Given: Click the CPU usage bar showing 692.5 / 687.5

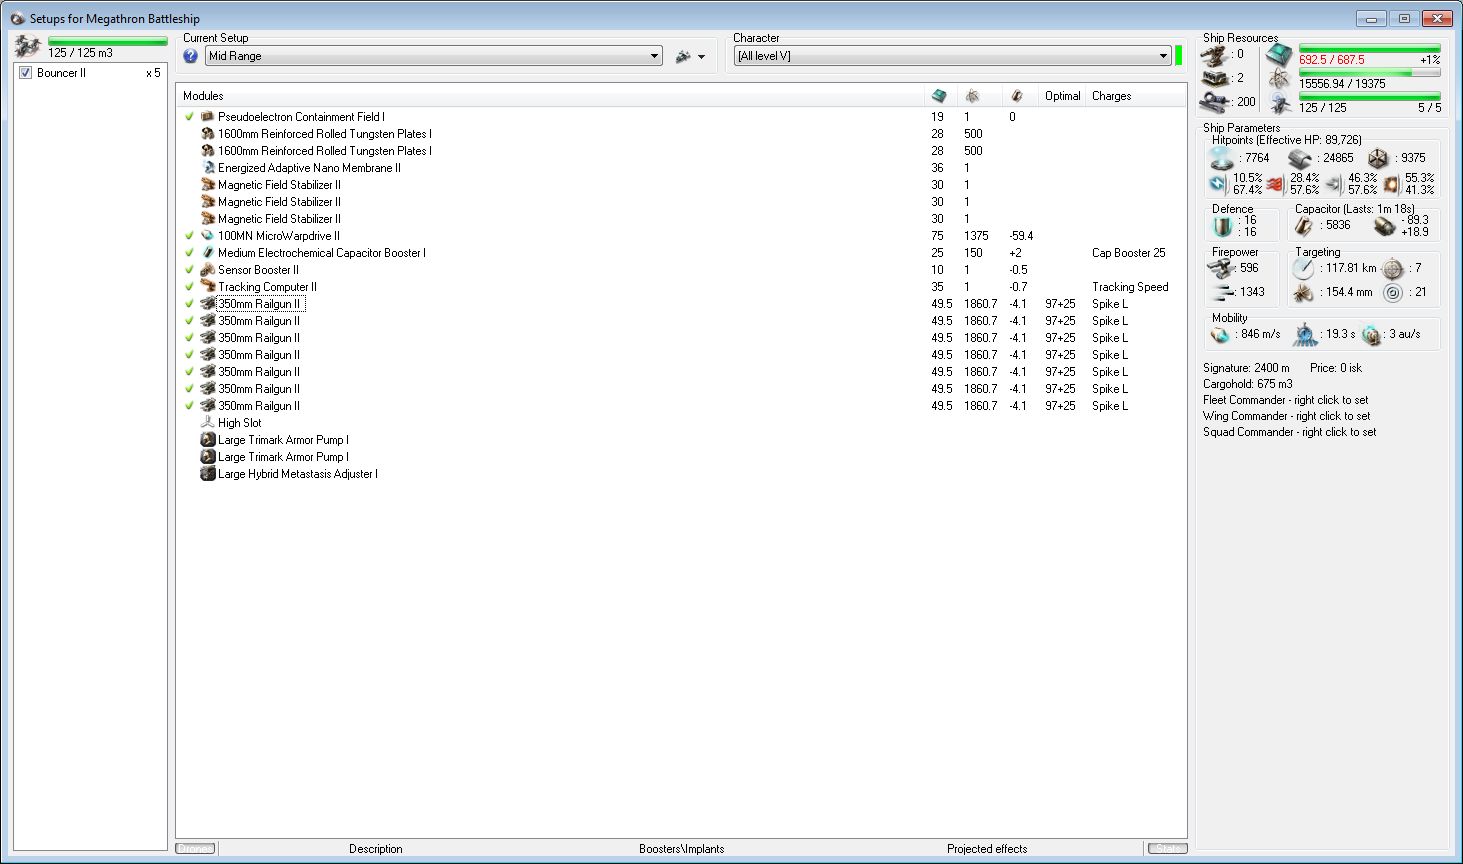Looking at the screenshot, I should [1369, 48].
